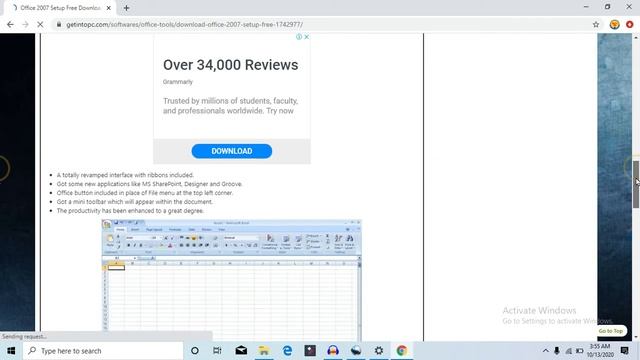The height and width of the screenshot is (360, 640).
Task: Switch to Chrome on the taskbar
Action: click(402, 351)
